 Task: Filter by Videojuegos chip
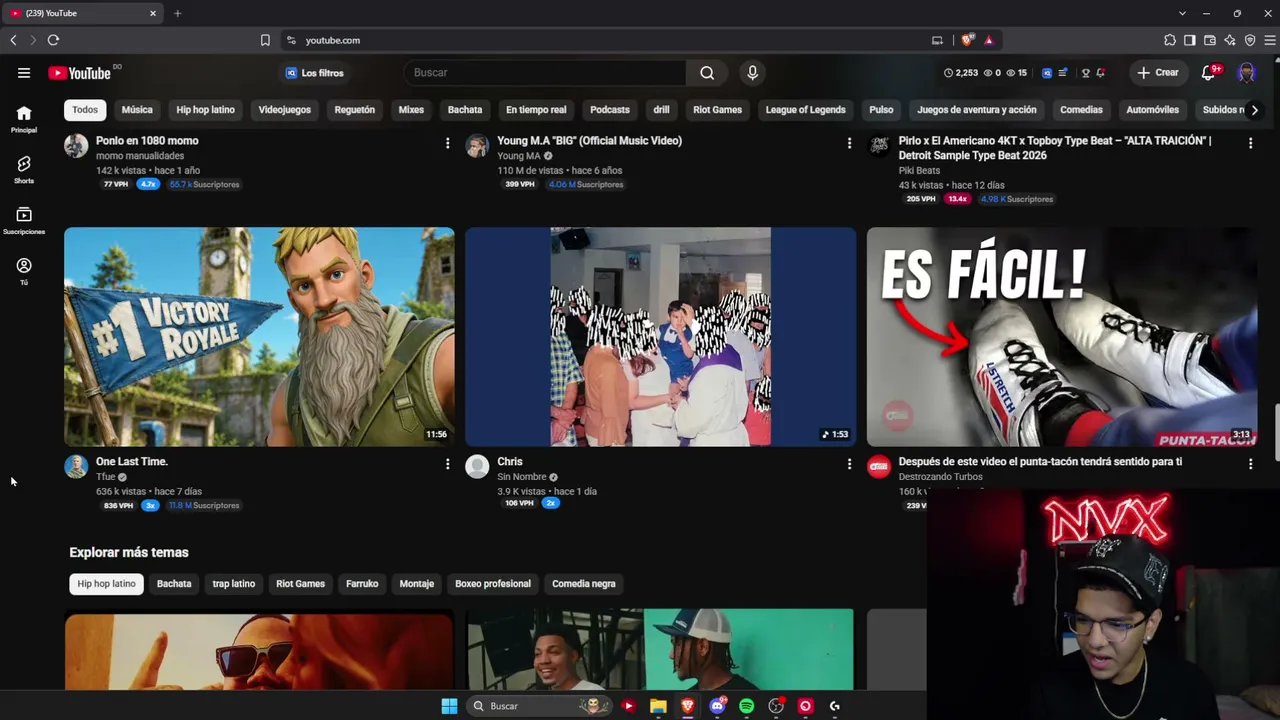285,110
